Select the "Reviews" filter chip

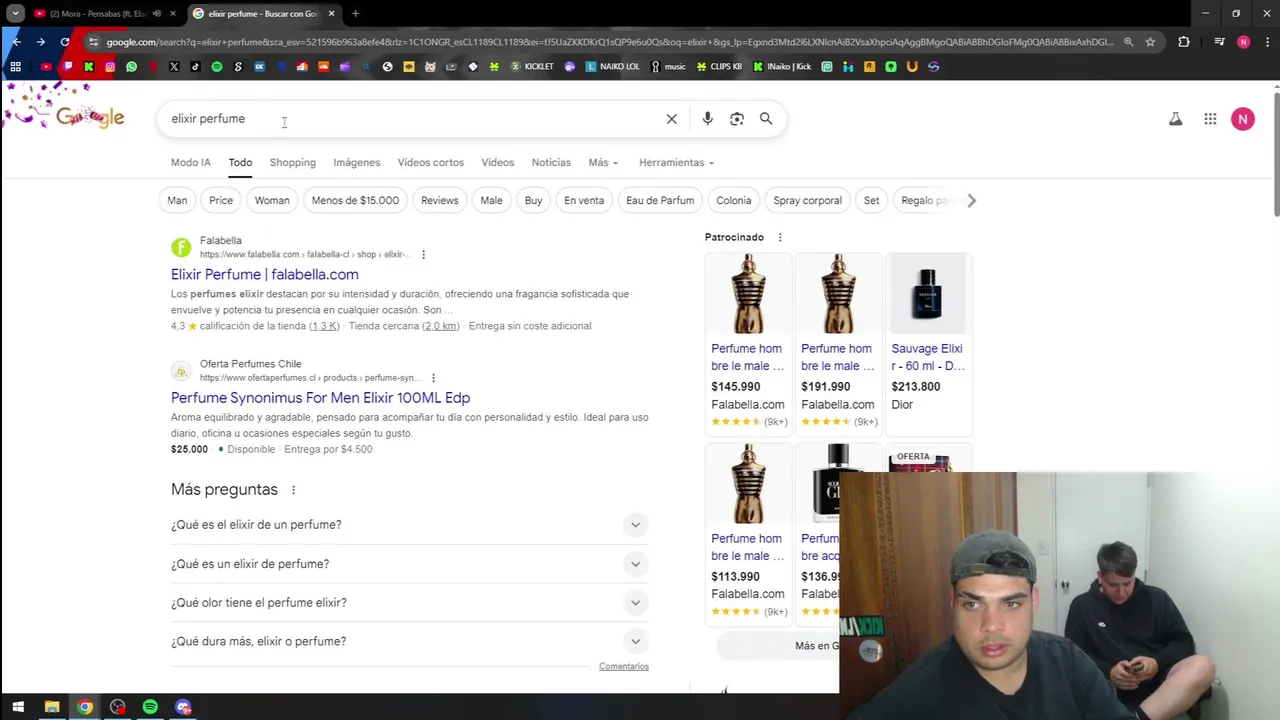tap(440, 200)
